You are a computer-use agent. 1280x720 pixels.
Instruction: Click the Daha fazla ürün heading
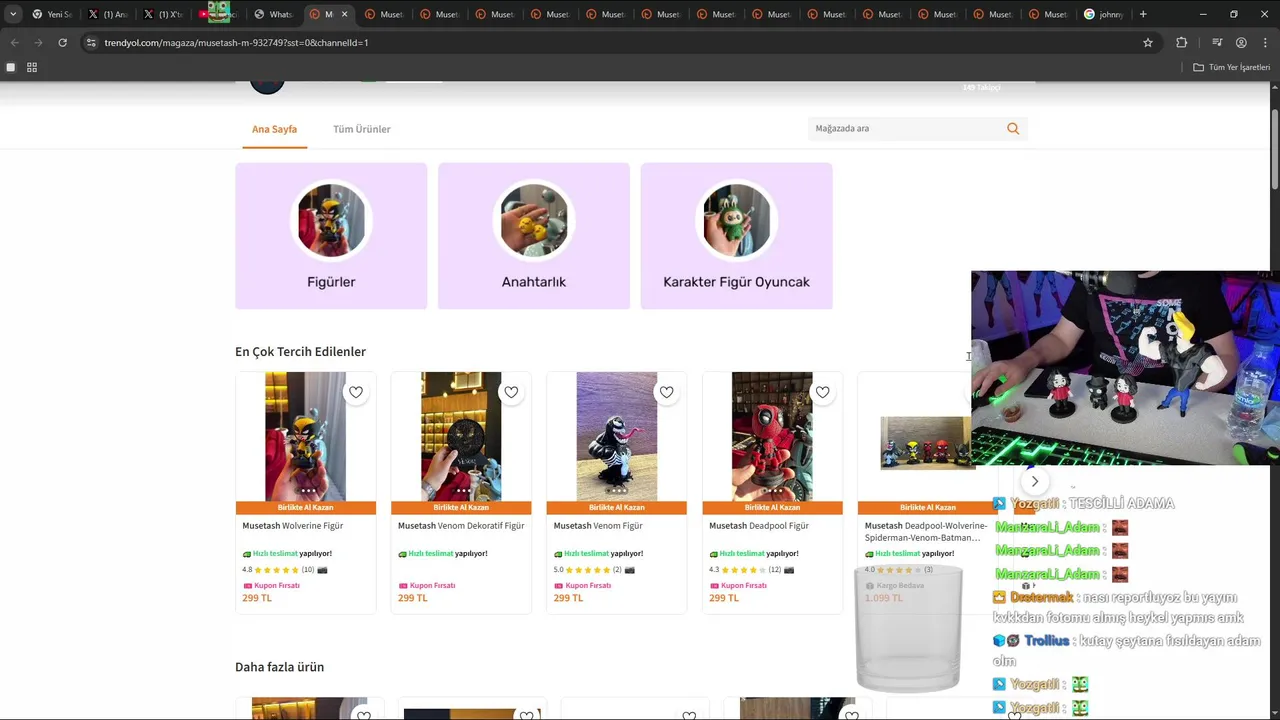coord(279,667)
